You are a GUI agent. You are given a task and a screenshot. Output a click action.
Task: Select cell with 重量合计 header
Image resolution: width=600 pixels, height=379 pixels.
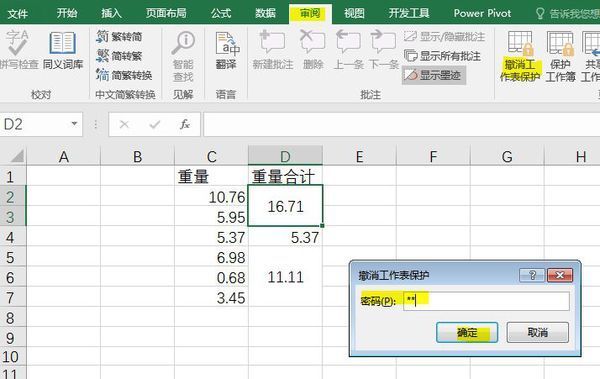click(285, 176)
